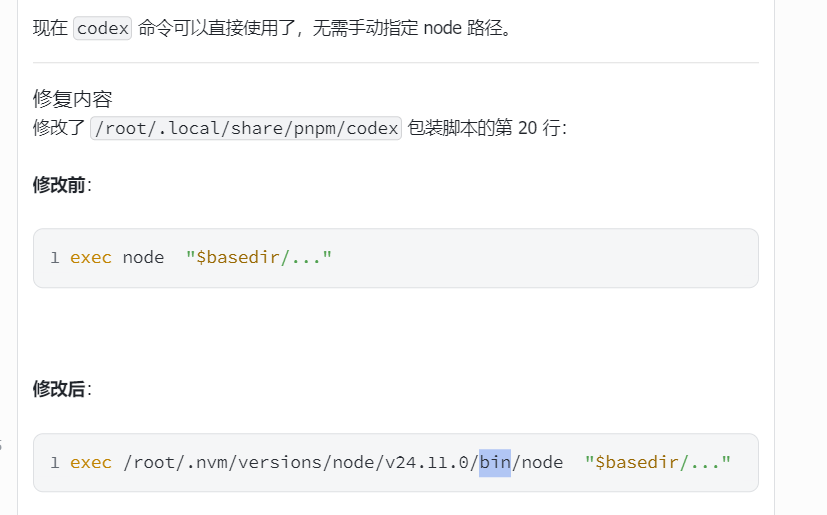Click "node" in the first code block

click(x=143, y=258)
